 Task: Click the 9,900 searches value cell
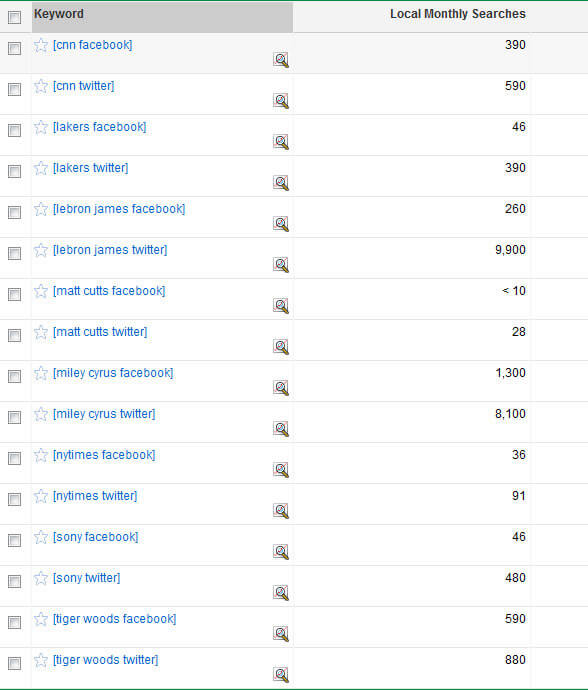510,250
